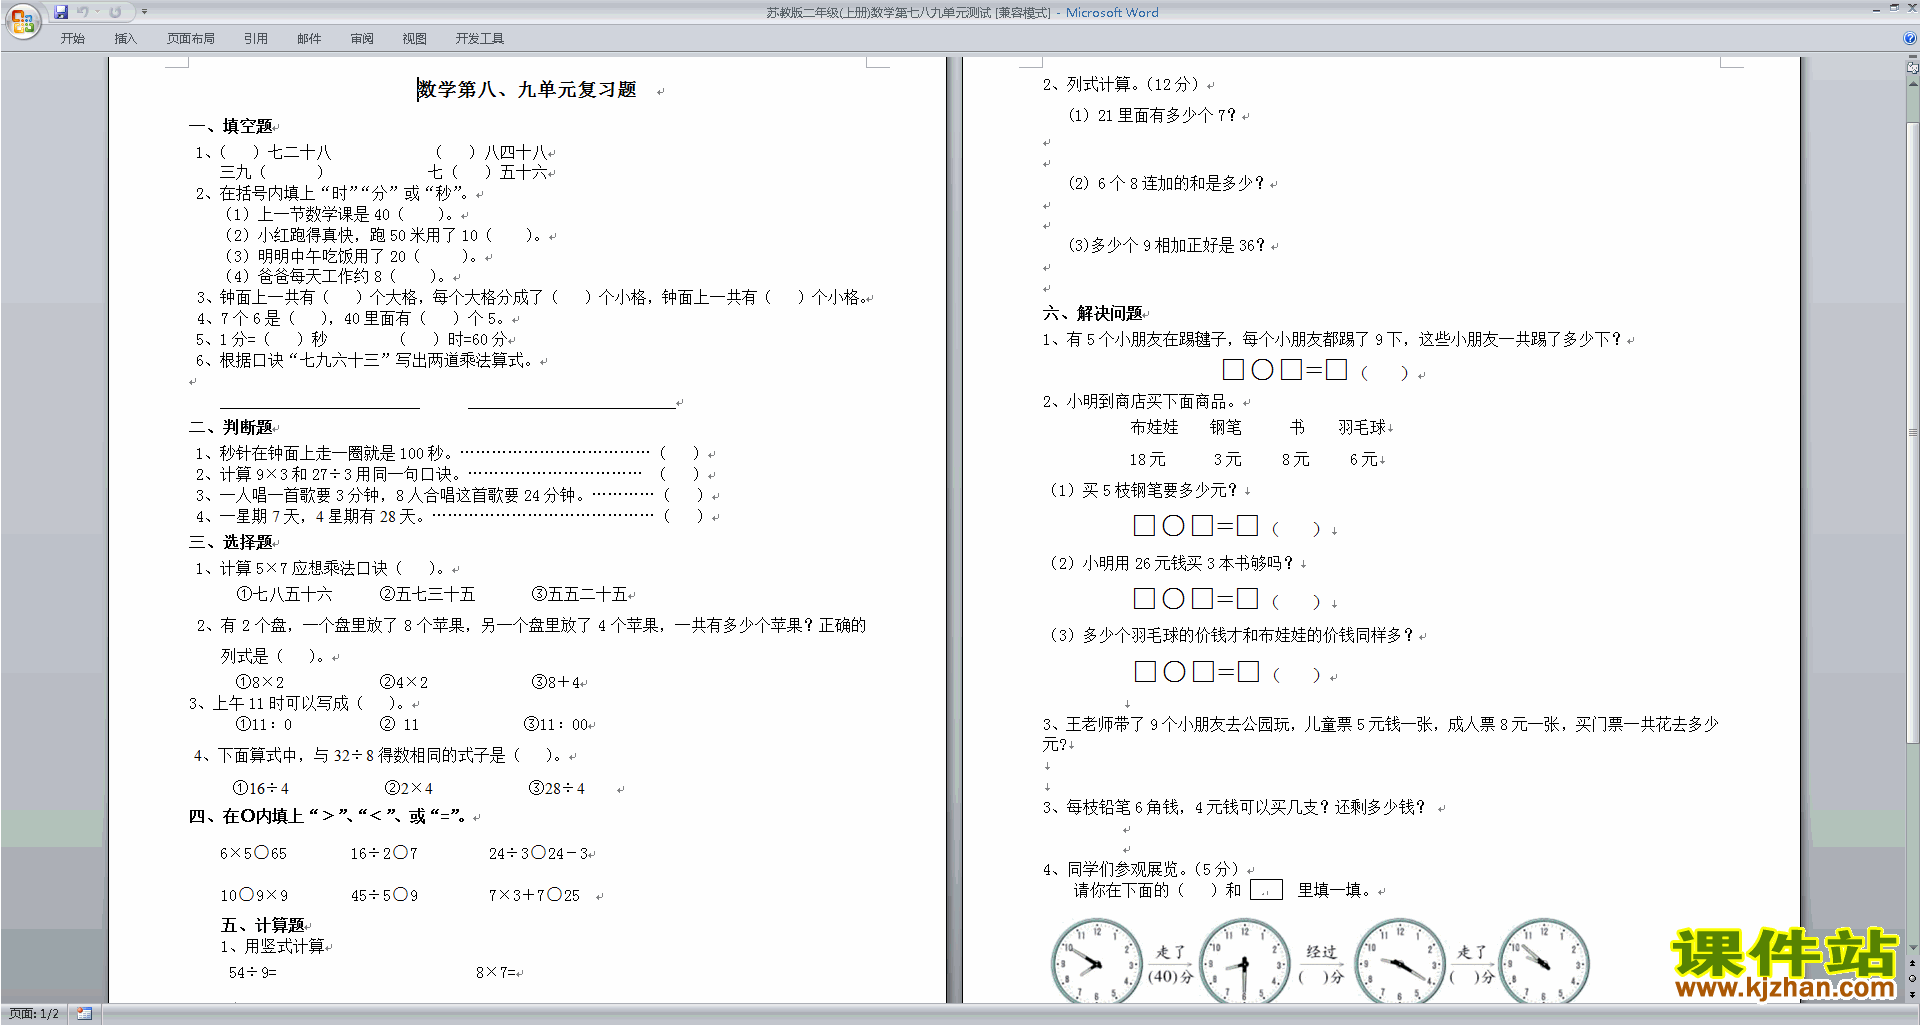Click the Previous Page double-arrow button

(x=1913, y=963)
